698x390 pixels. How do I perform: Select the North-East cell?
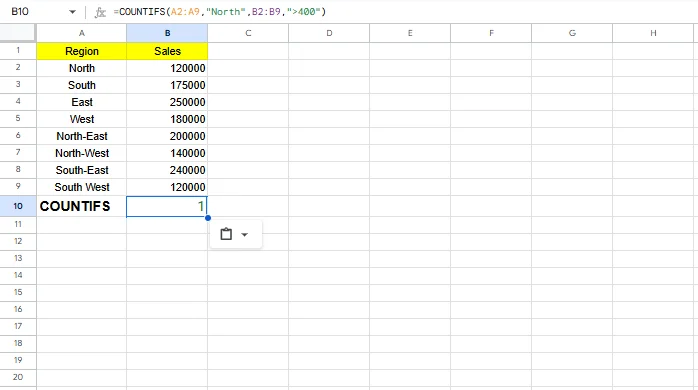[x=81, y=136]
